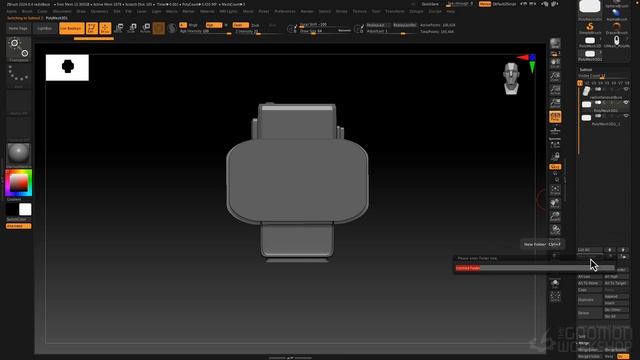Adjust the Rgb Intensity slider
The height and width of the screenshot is (360, 640).
pyautogui.click(x=206, y=31)
